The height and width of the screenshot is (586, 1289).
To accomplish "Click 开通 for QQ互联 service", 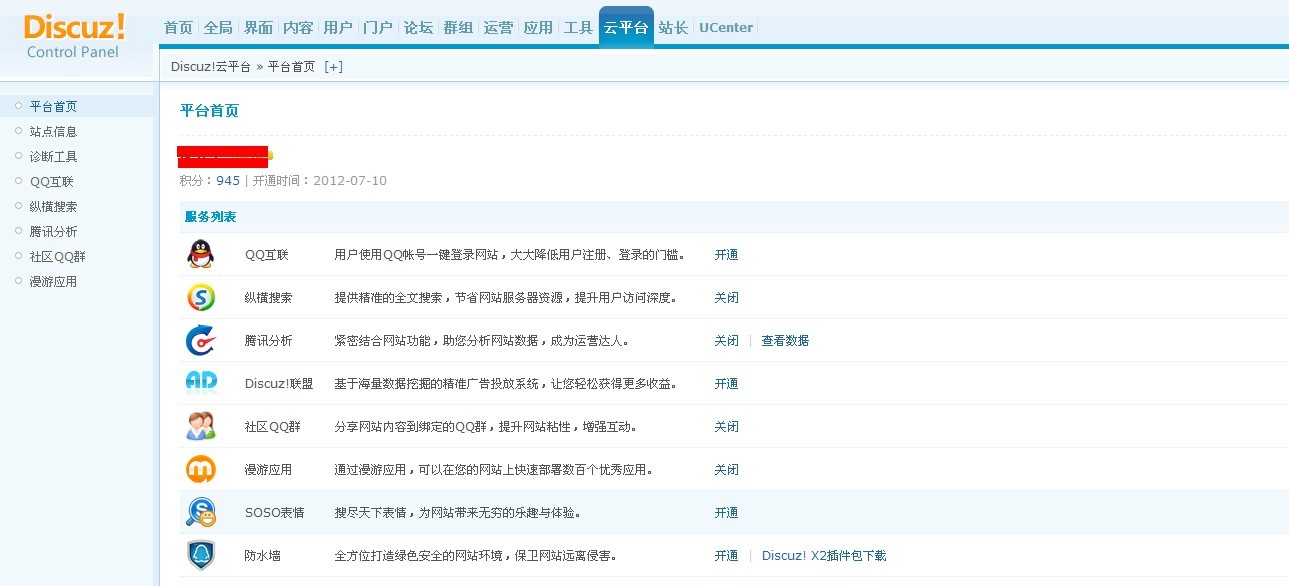I will (726, 254).
